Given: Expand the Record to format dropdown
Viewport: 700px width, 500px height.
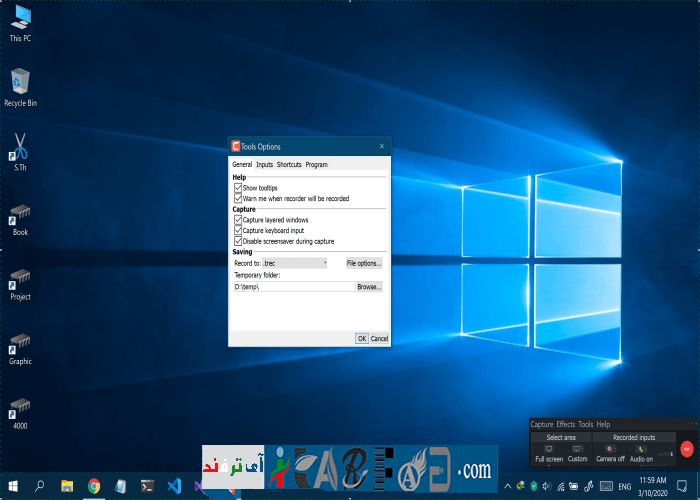Looking at the screenshot, I should point(325,264).
